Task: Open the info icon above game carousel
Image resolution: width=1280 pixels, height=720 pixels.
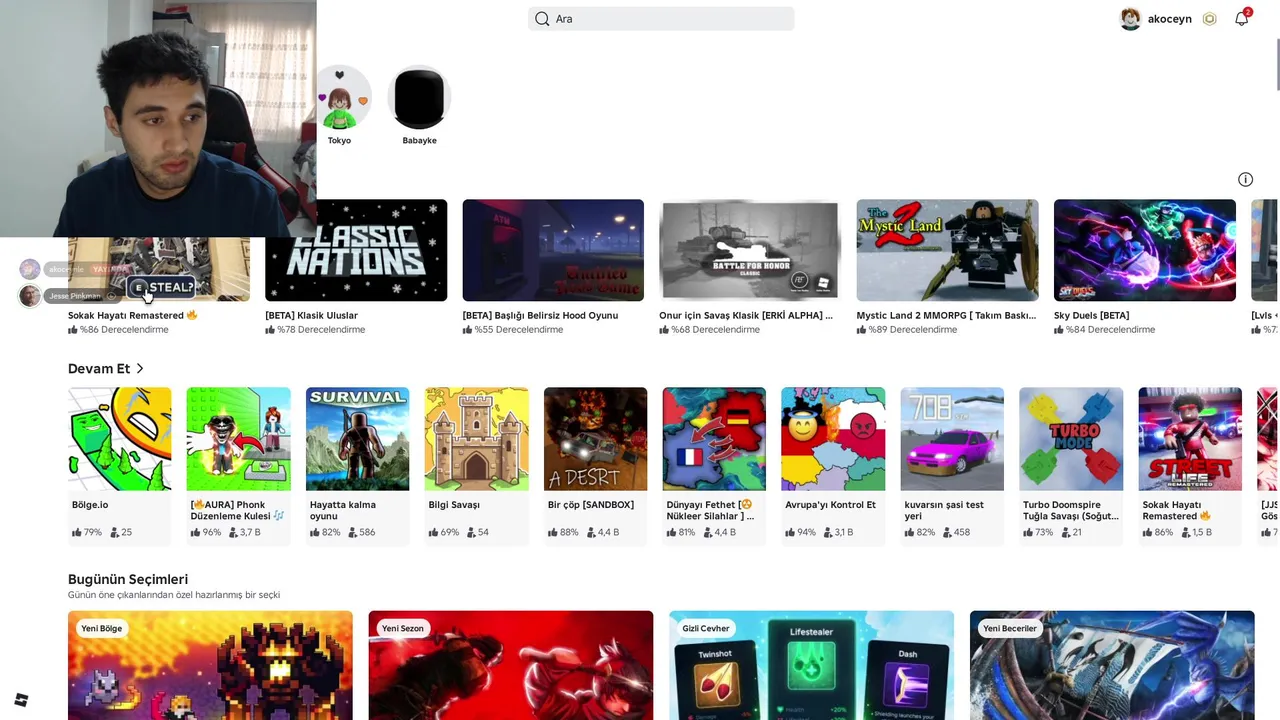Action: coord(1245,179)
